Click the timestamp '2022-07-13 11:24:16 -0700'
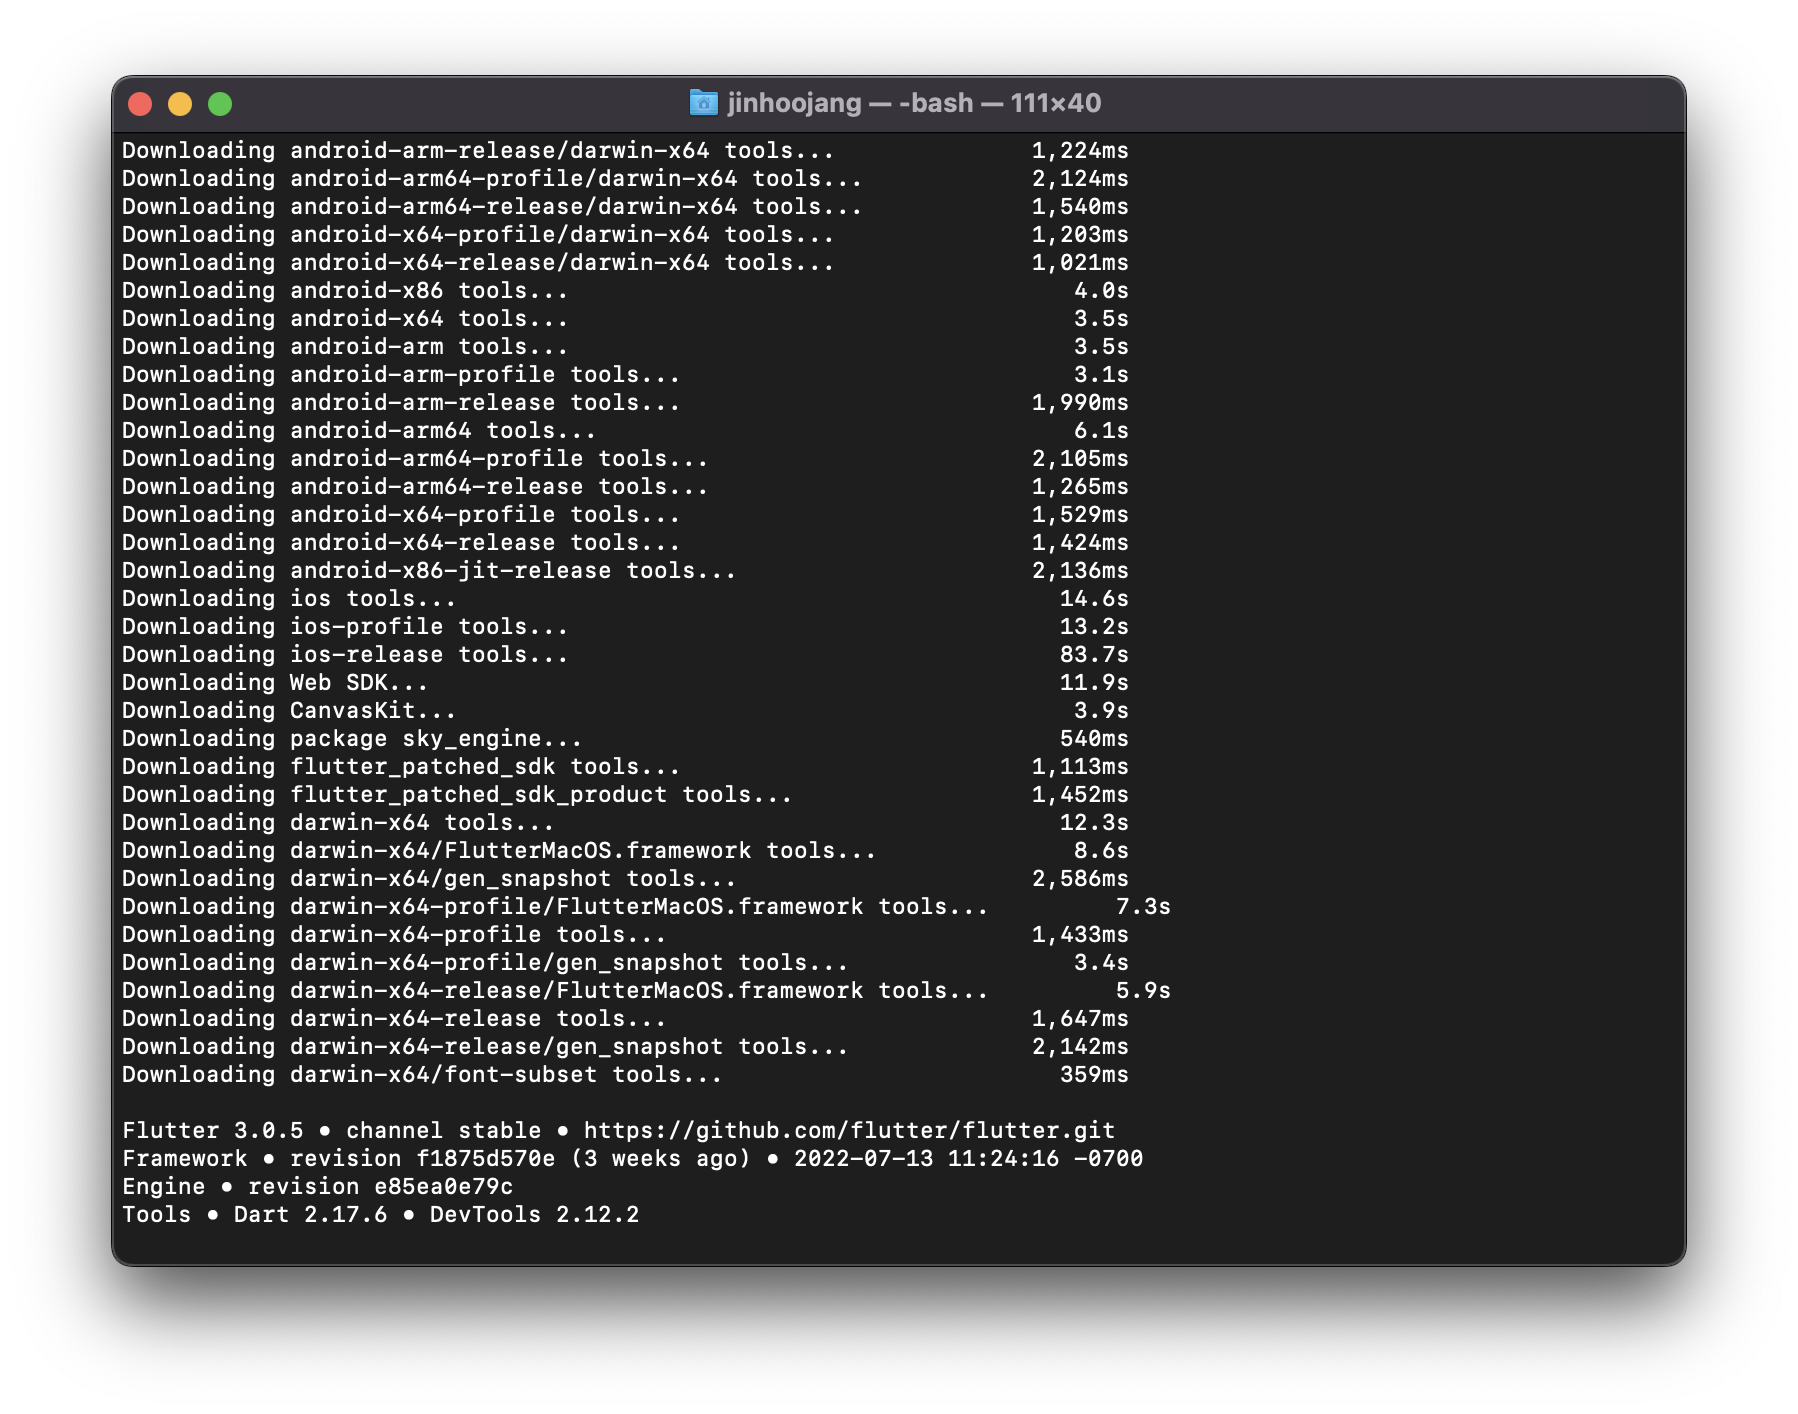Screen dimensions: 1798x1414 968,1159
